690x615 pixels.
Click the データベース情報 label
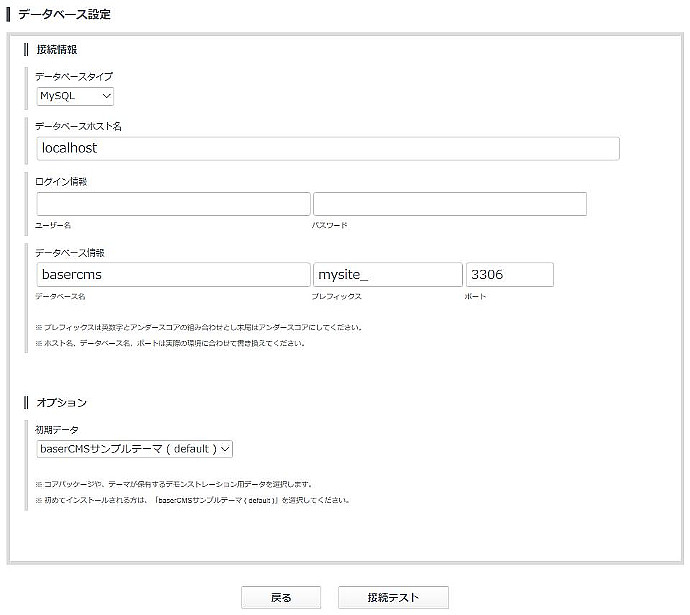(69, 253)
